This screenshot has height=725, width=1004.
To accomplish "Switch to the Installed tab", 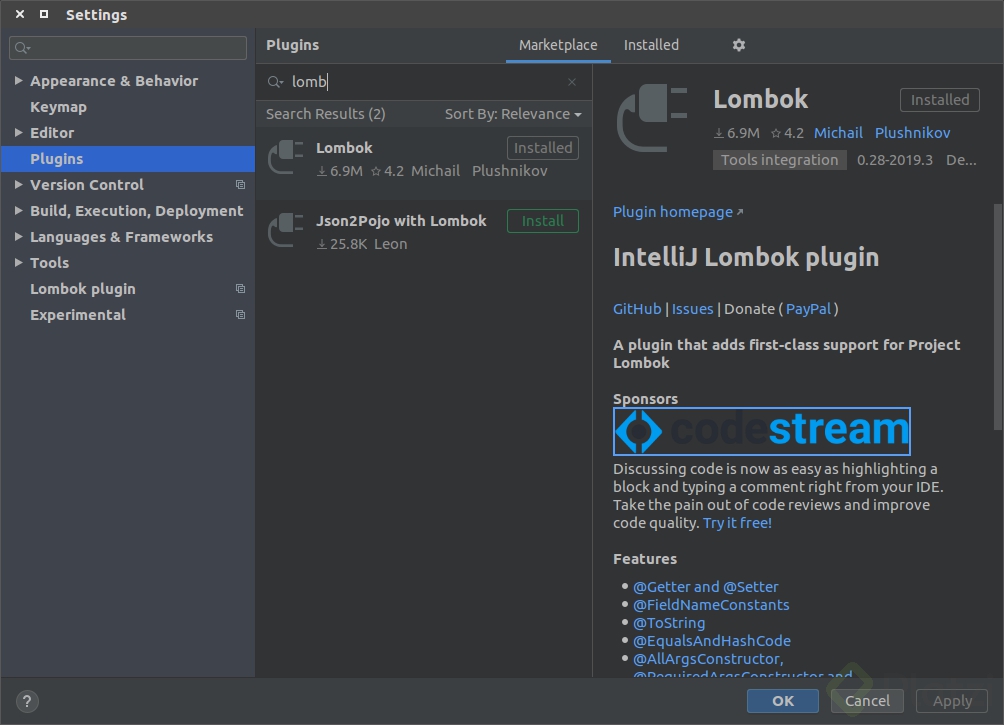I will tap(651, 45).
